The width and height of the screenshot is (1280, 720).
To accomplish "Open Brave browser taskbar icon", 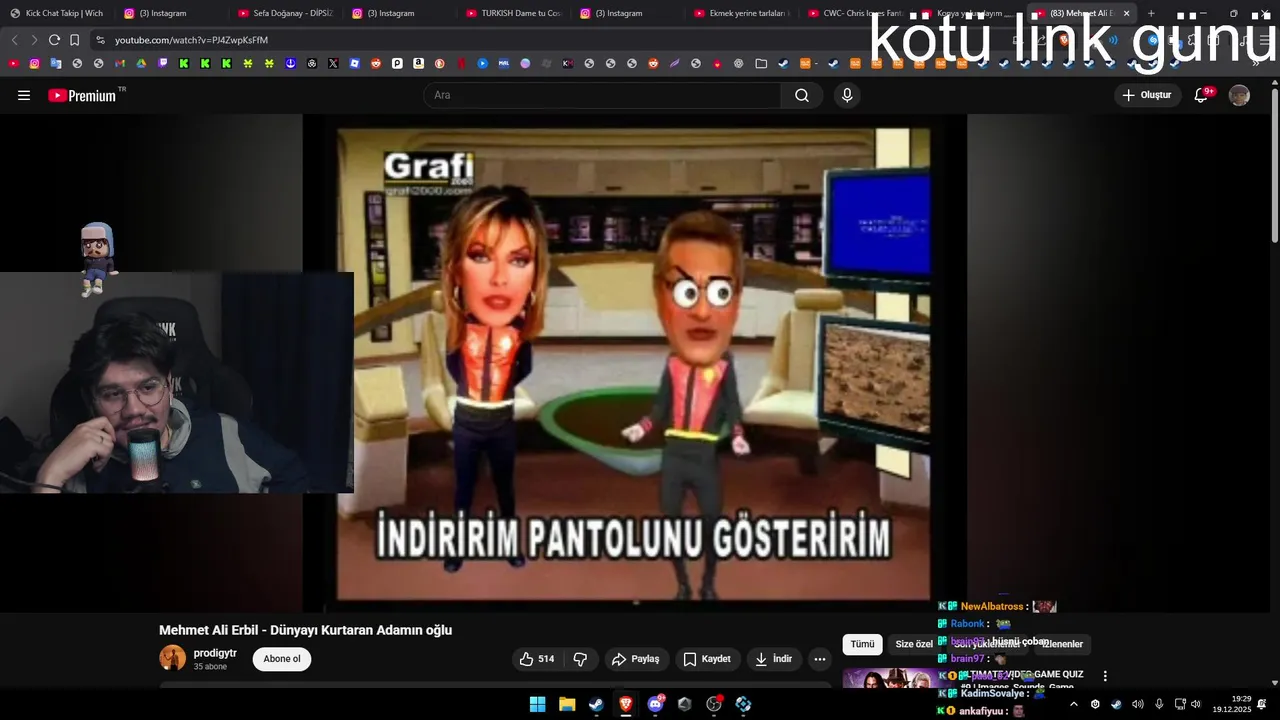I will tap(626, 704).
